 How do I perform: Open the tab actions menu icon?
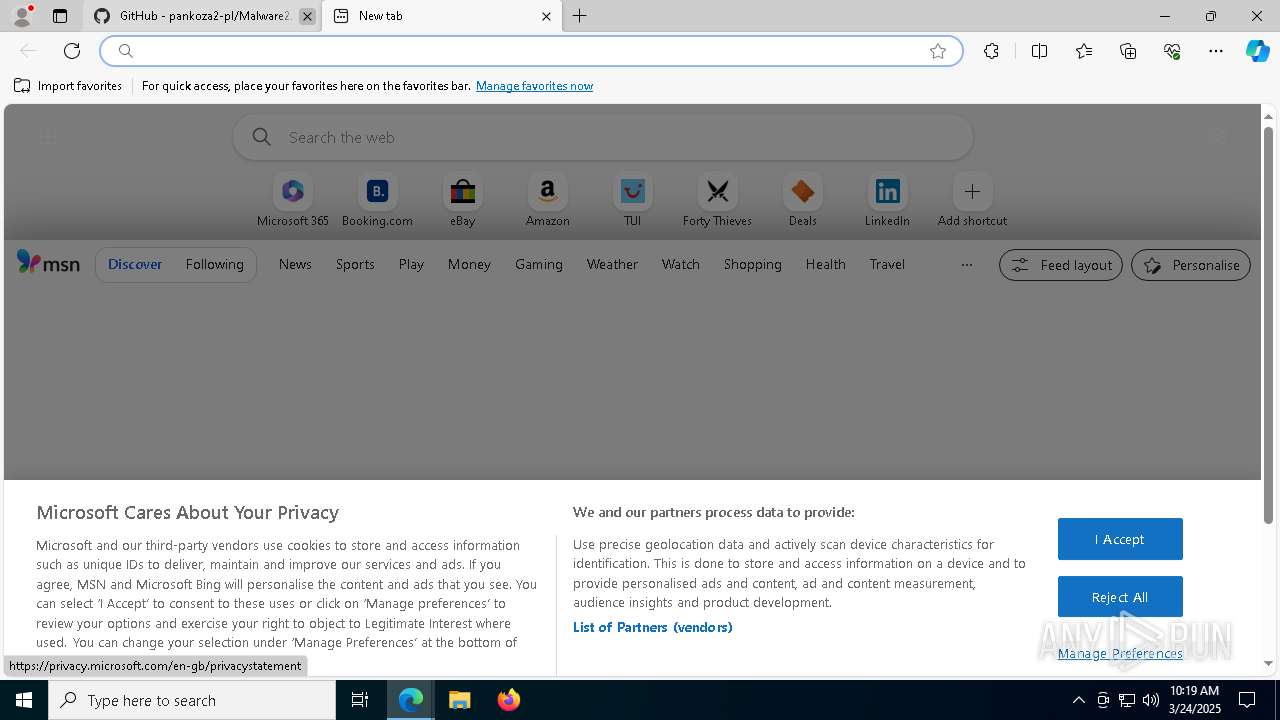60,16
